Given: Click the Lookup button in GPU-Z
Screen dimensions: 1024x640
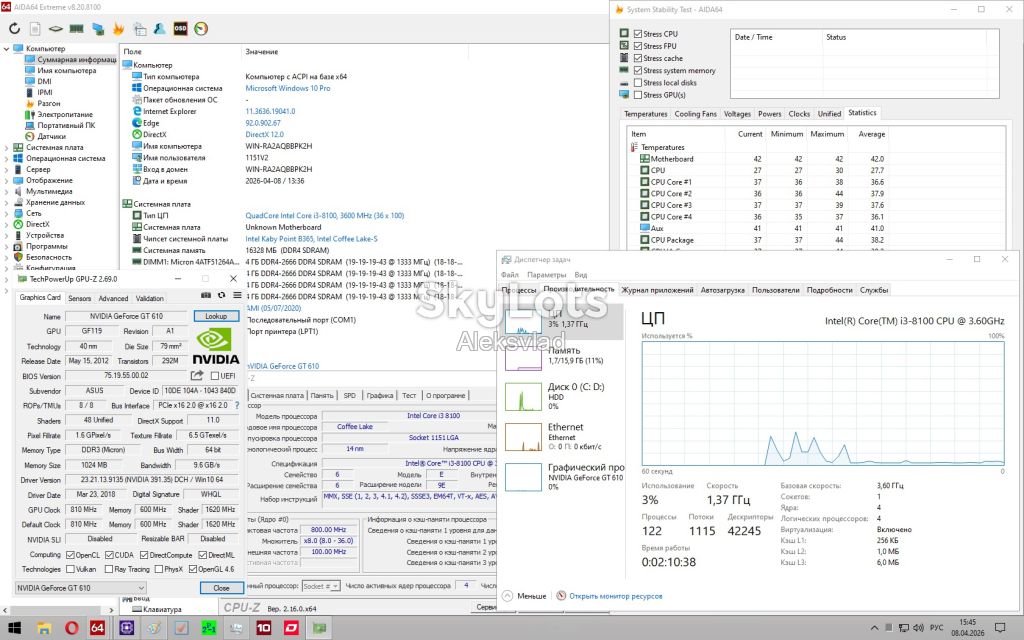Looking at the screenshot, I should point(216,316).
